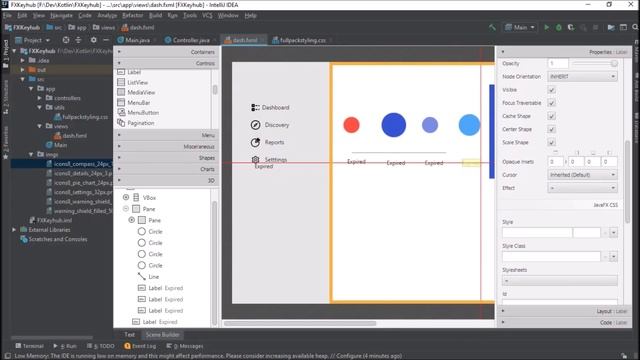This screenshot has height=360, width=640.
Task: Toggle the Scale Shape checkbox
Action: [551, 142]
